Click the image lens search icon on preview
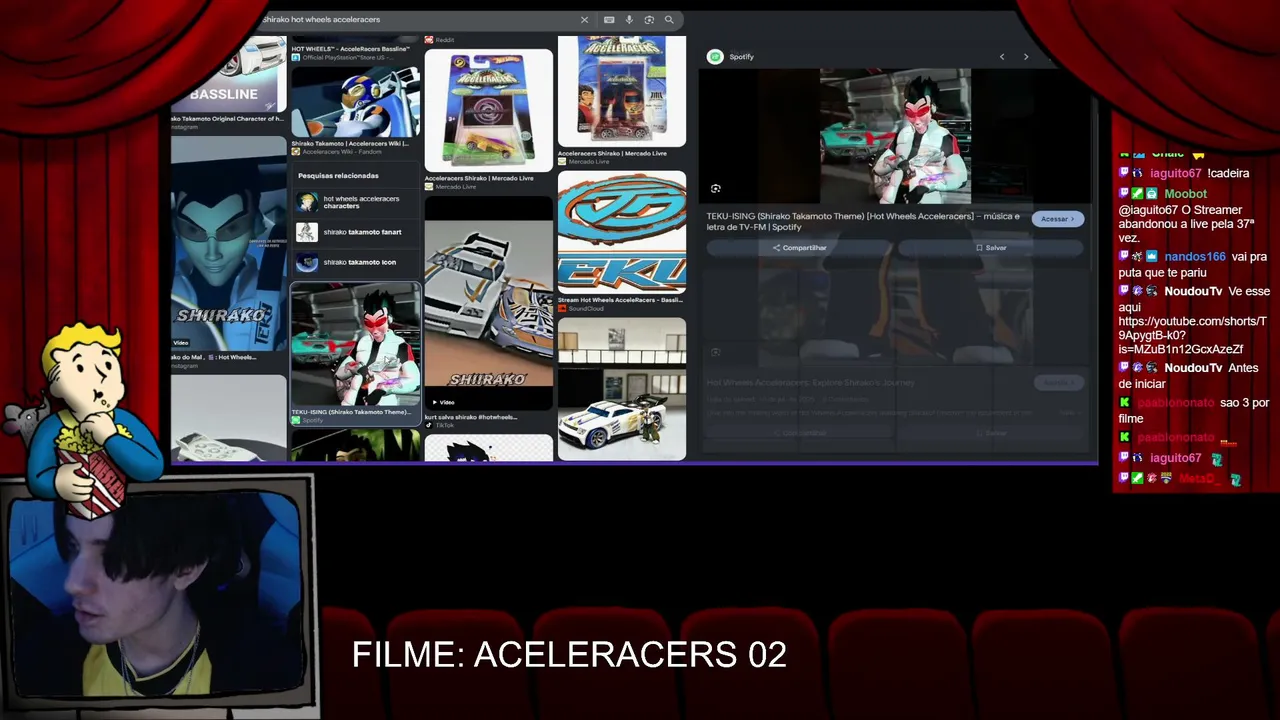This screenshot has height=720, width=1280. (716, 188)
